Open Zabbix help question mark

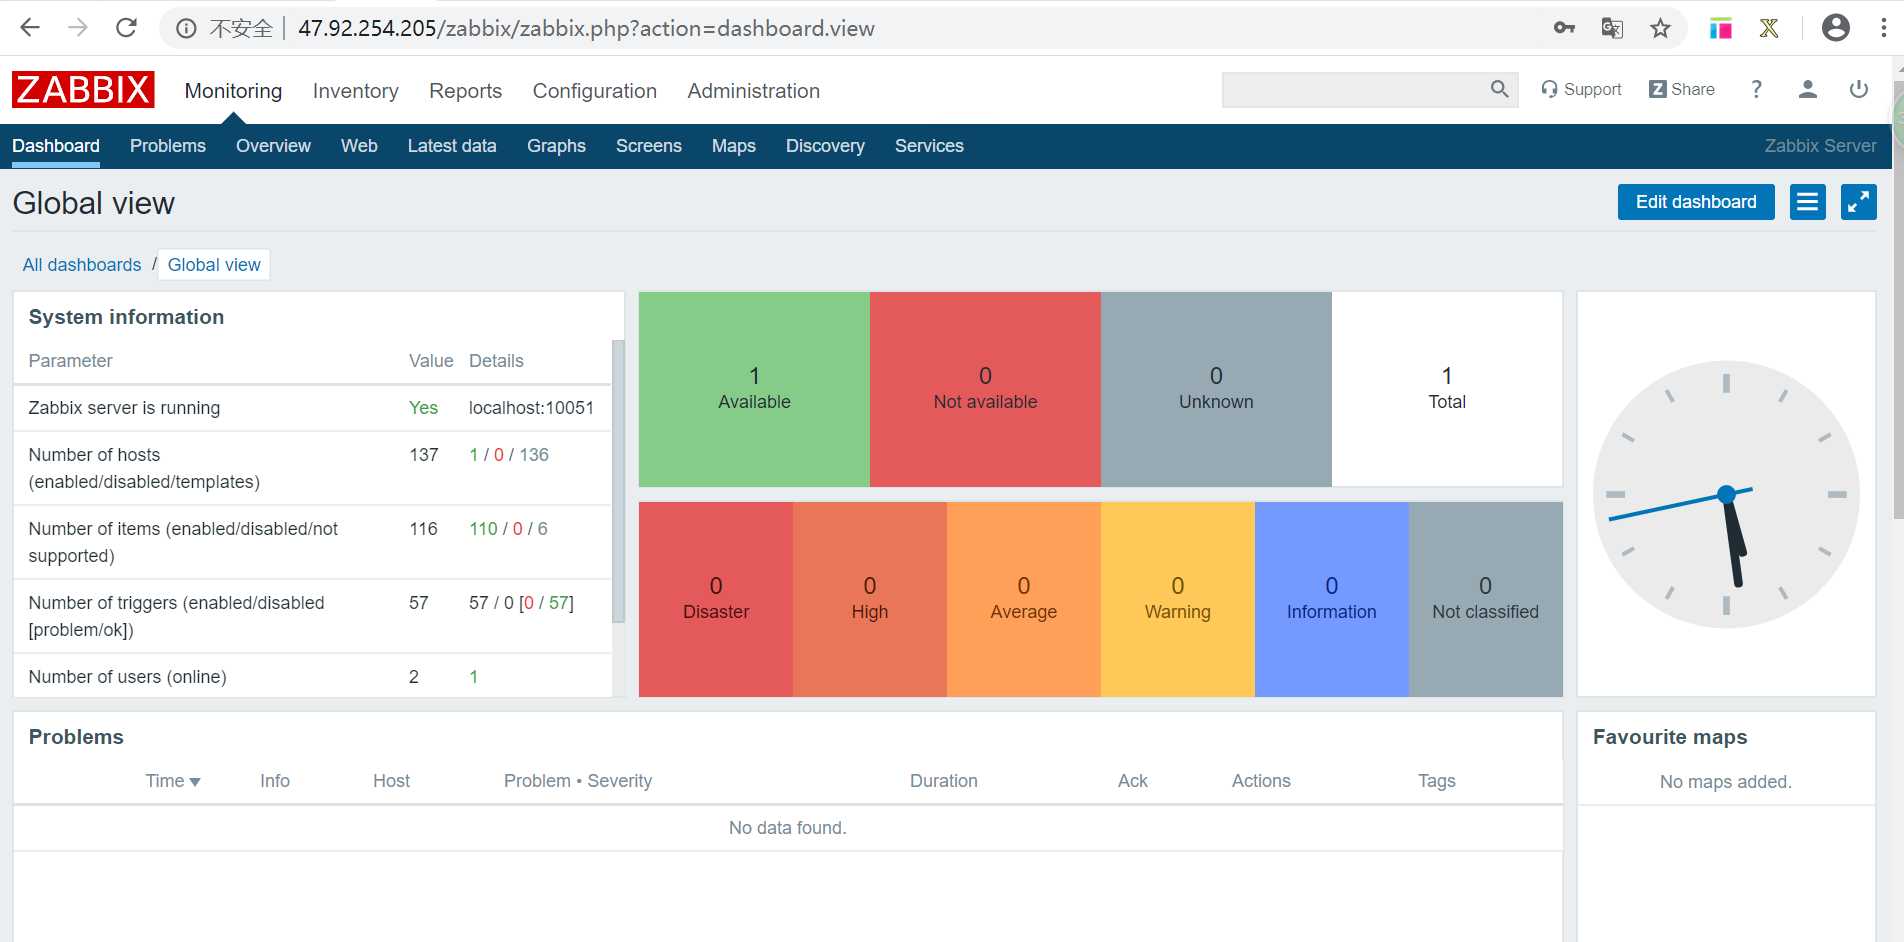pyautogui.click(x=1756, y=89)
